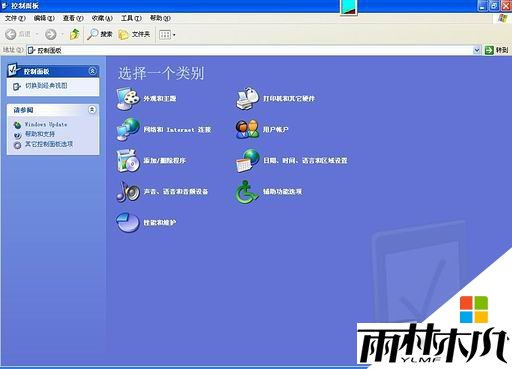Open the 文件(F) menu
The width and height of the screenshot is (512, 369).
[15, 18]
